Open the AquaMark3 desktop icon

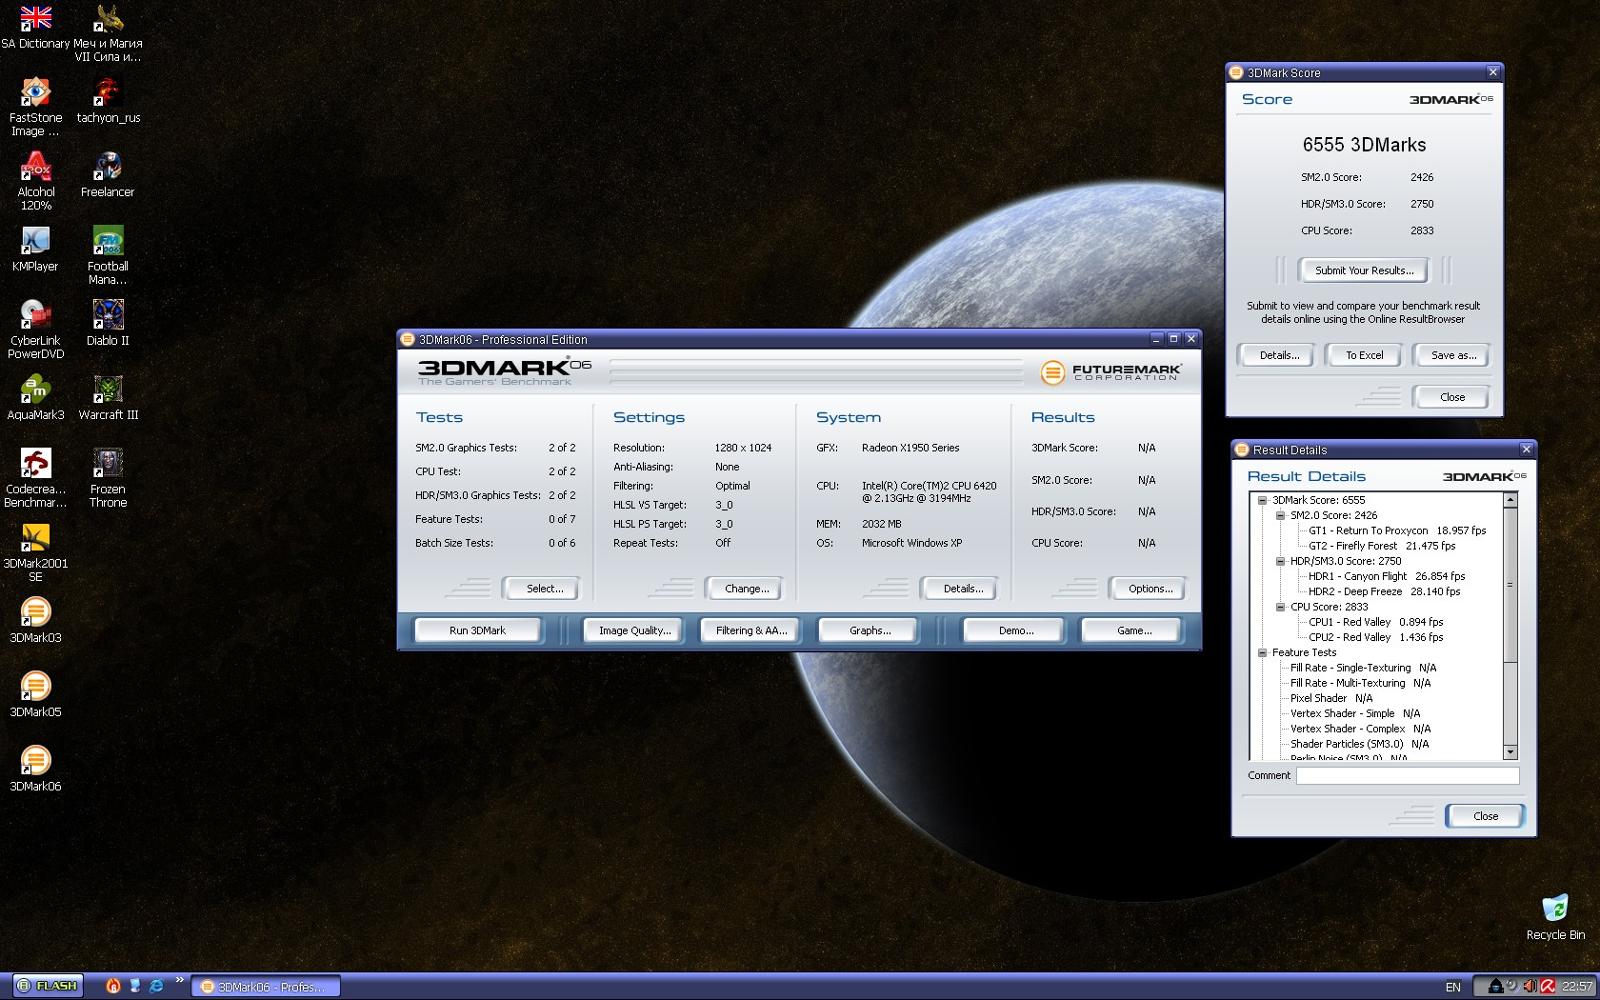(x=36, y=396)
